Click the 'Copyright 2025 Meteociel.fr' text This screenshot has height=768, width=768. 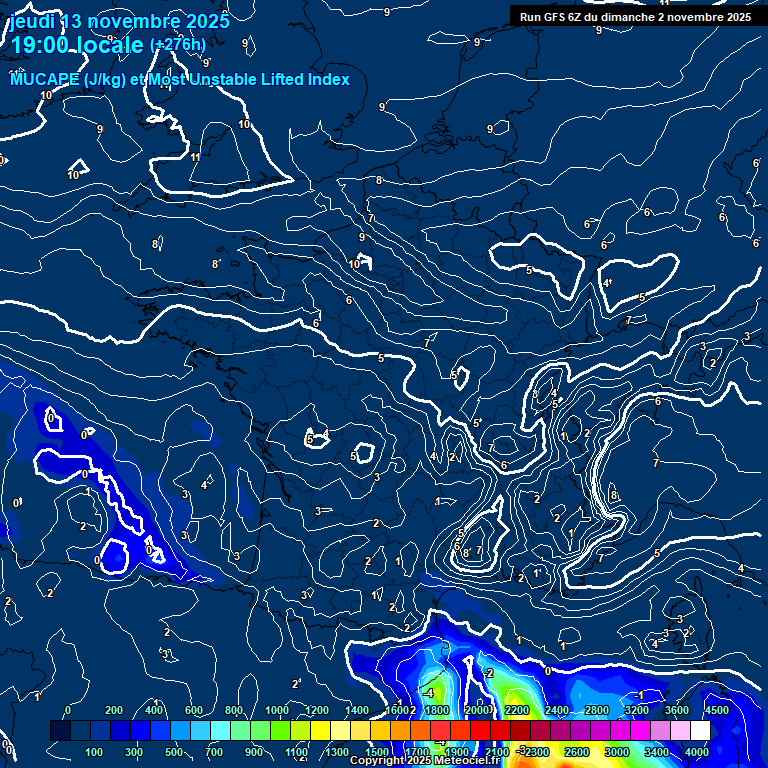[x=425, y=760]
